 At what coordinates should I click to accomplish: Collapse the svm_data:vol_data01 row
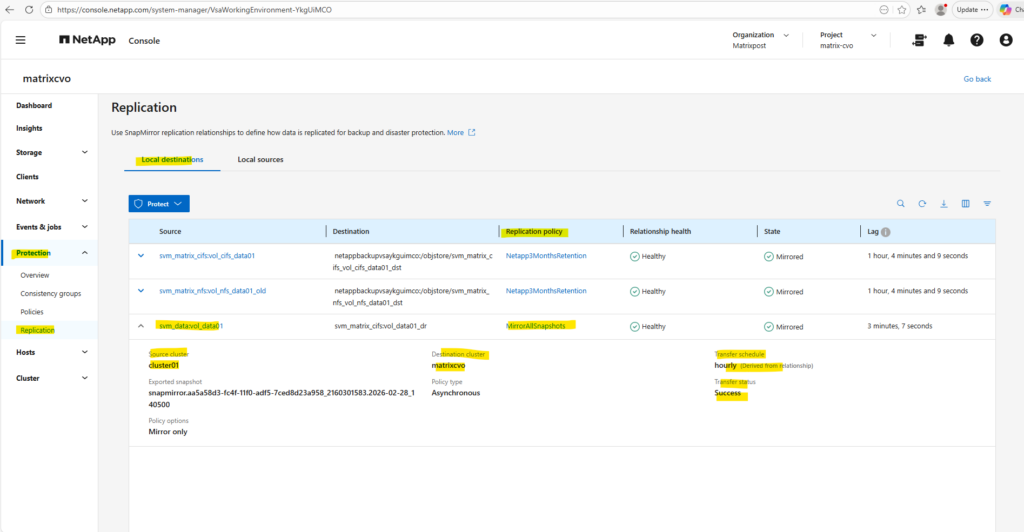141,326
